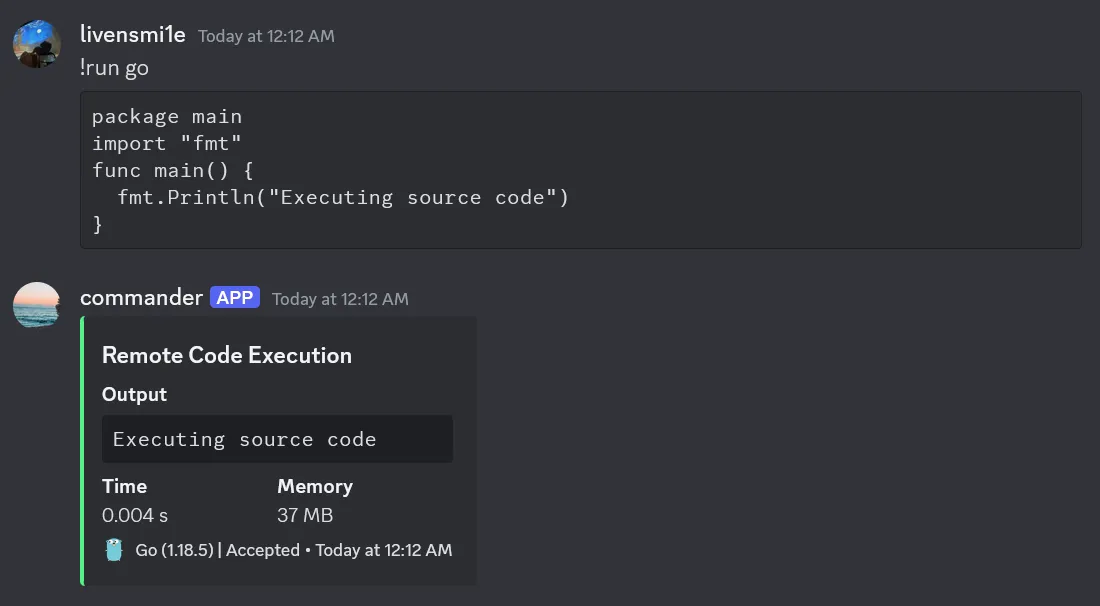Click the commander bot name
Screen dimensions: 1100x606
coord(141,297)
